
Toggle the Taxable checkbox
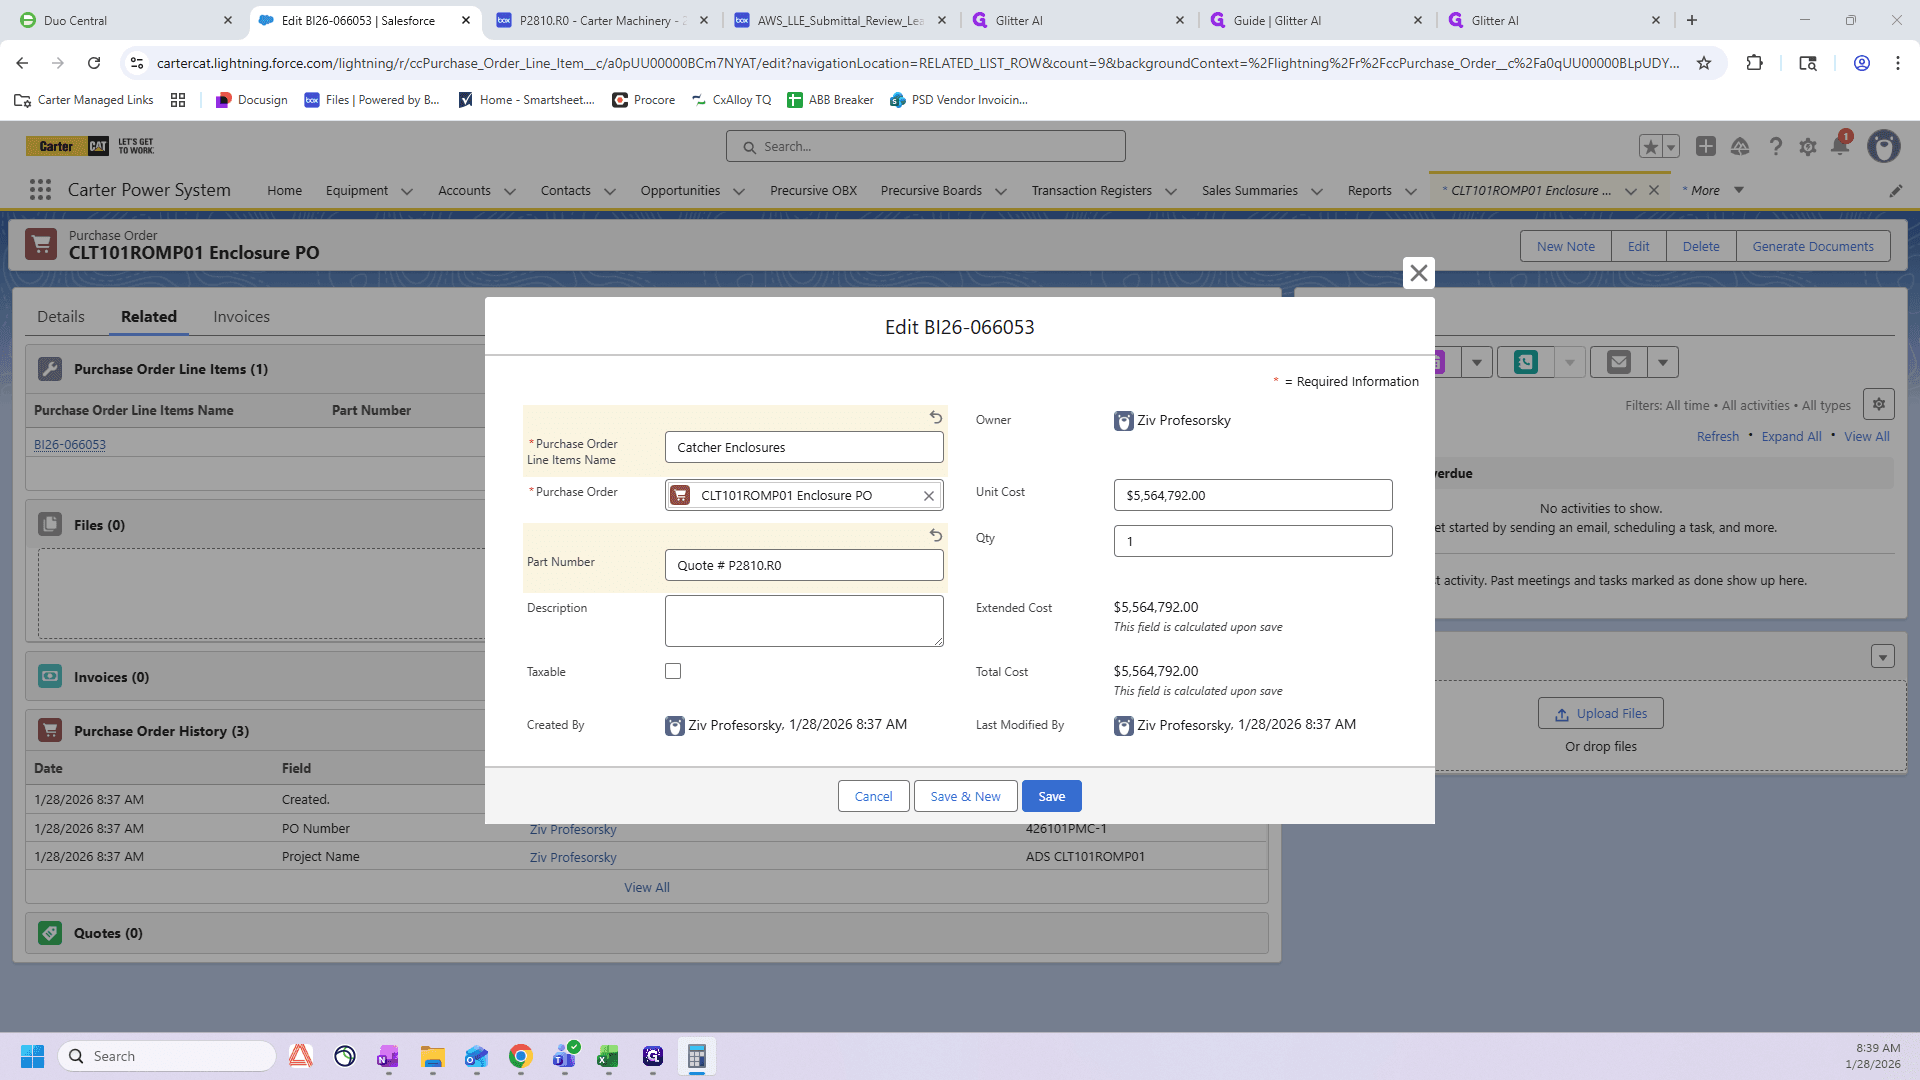[673, 671]
